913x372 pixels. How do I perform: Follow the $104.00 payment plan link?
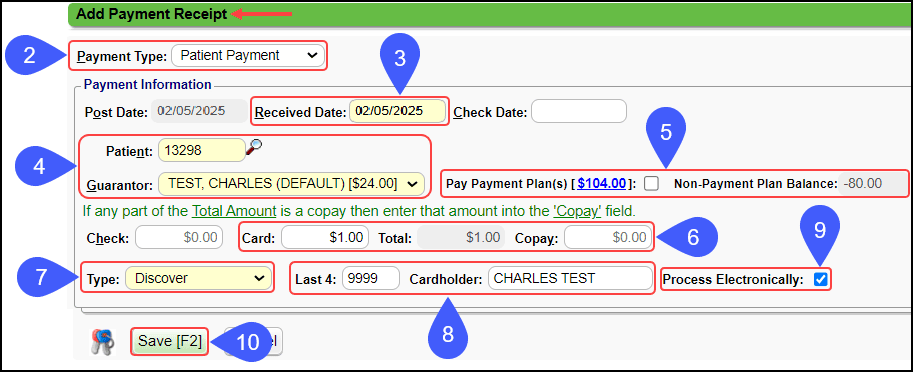pyautogui.click(x=602, y=183)
